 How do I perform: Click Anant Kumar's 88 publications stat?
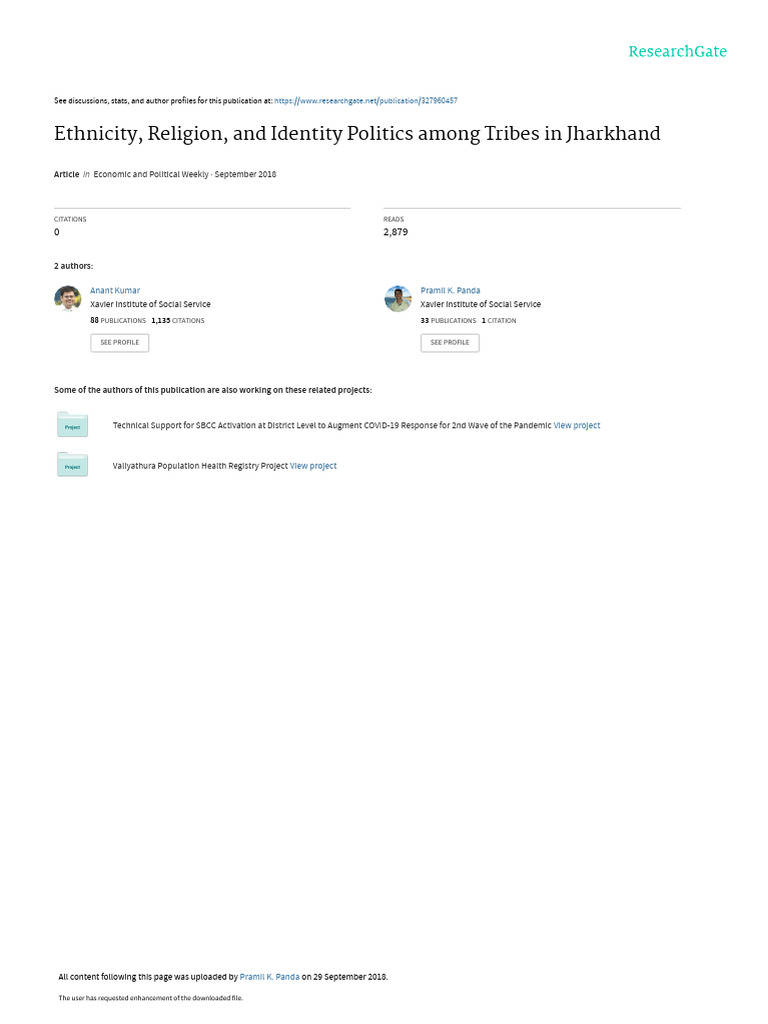(x=118, y=320)
